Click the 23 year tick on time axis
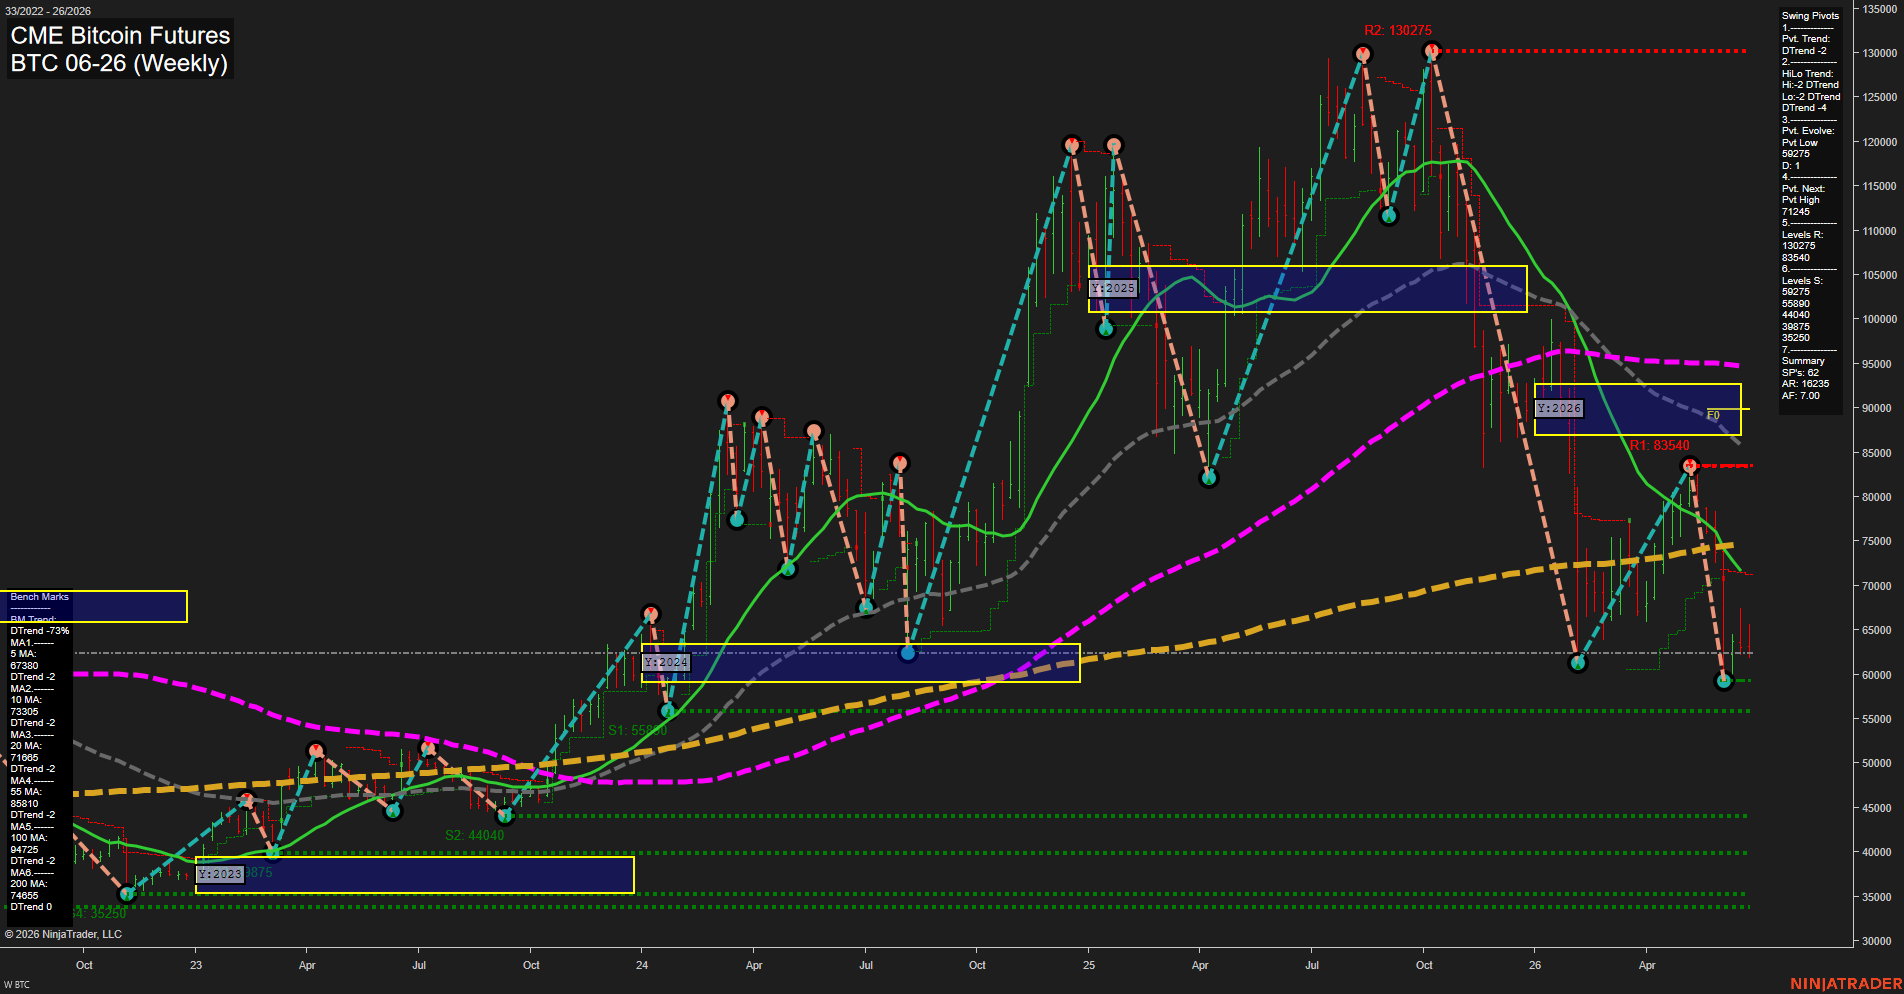Image resolution: width=1904 pixels, height=994 pixels. 196,965
